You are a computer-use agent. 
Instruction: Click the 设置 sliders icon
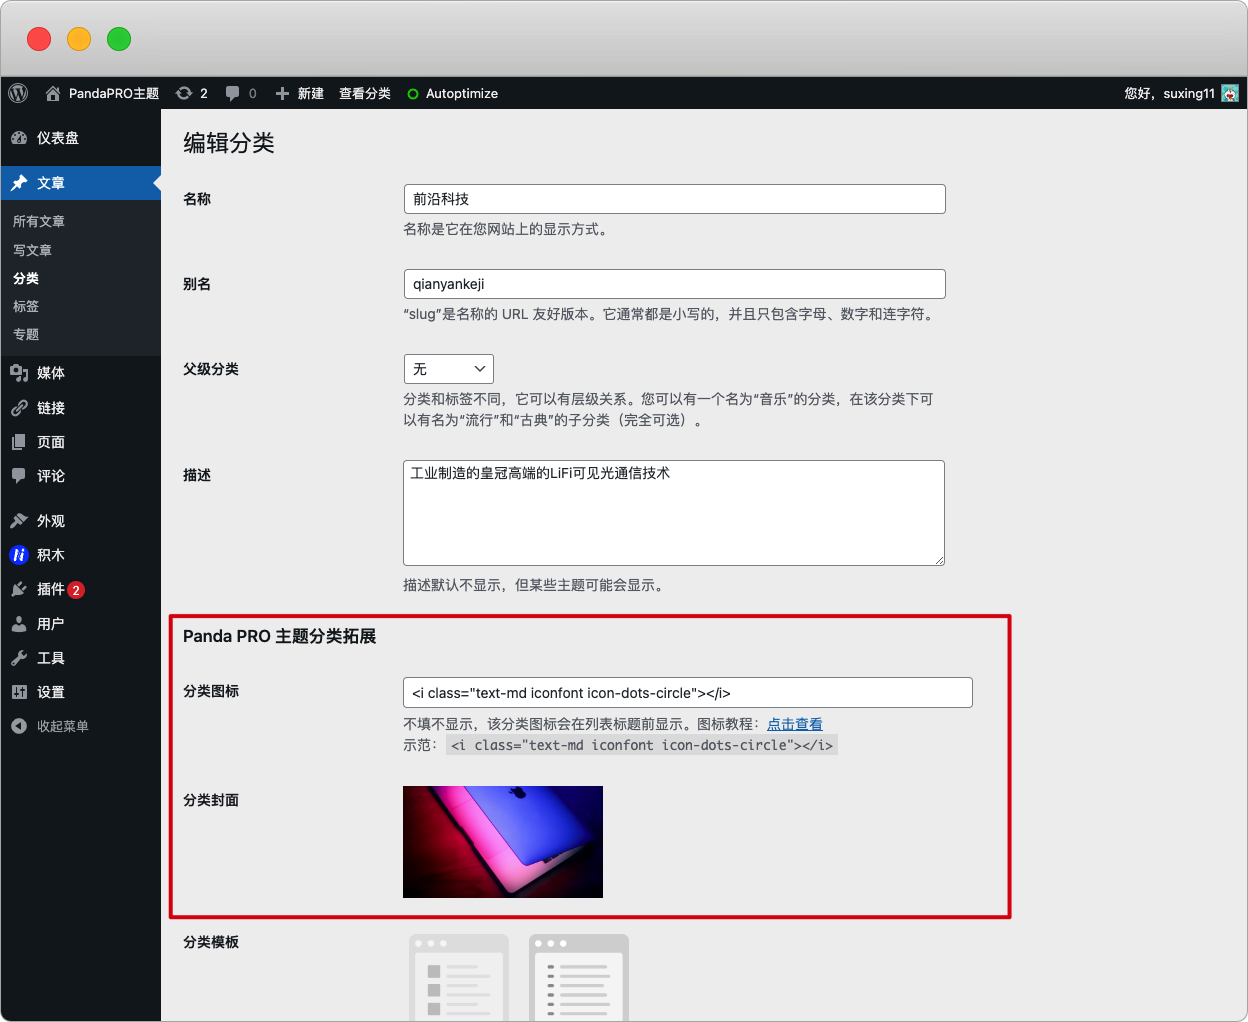pos(19,692)
